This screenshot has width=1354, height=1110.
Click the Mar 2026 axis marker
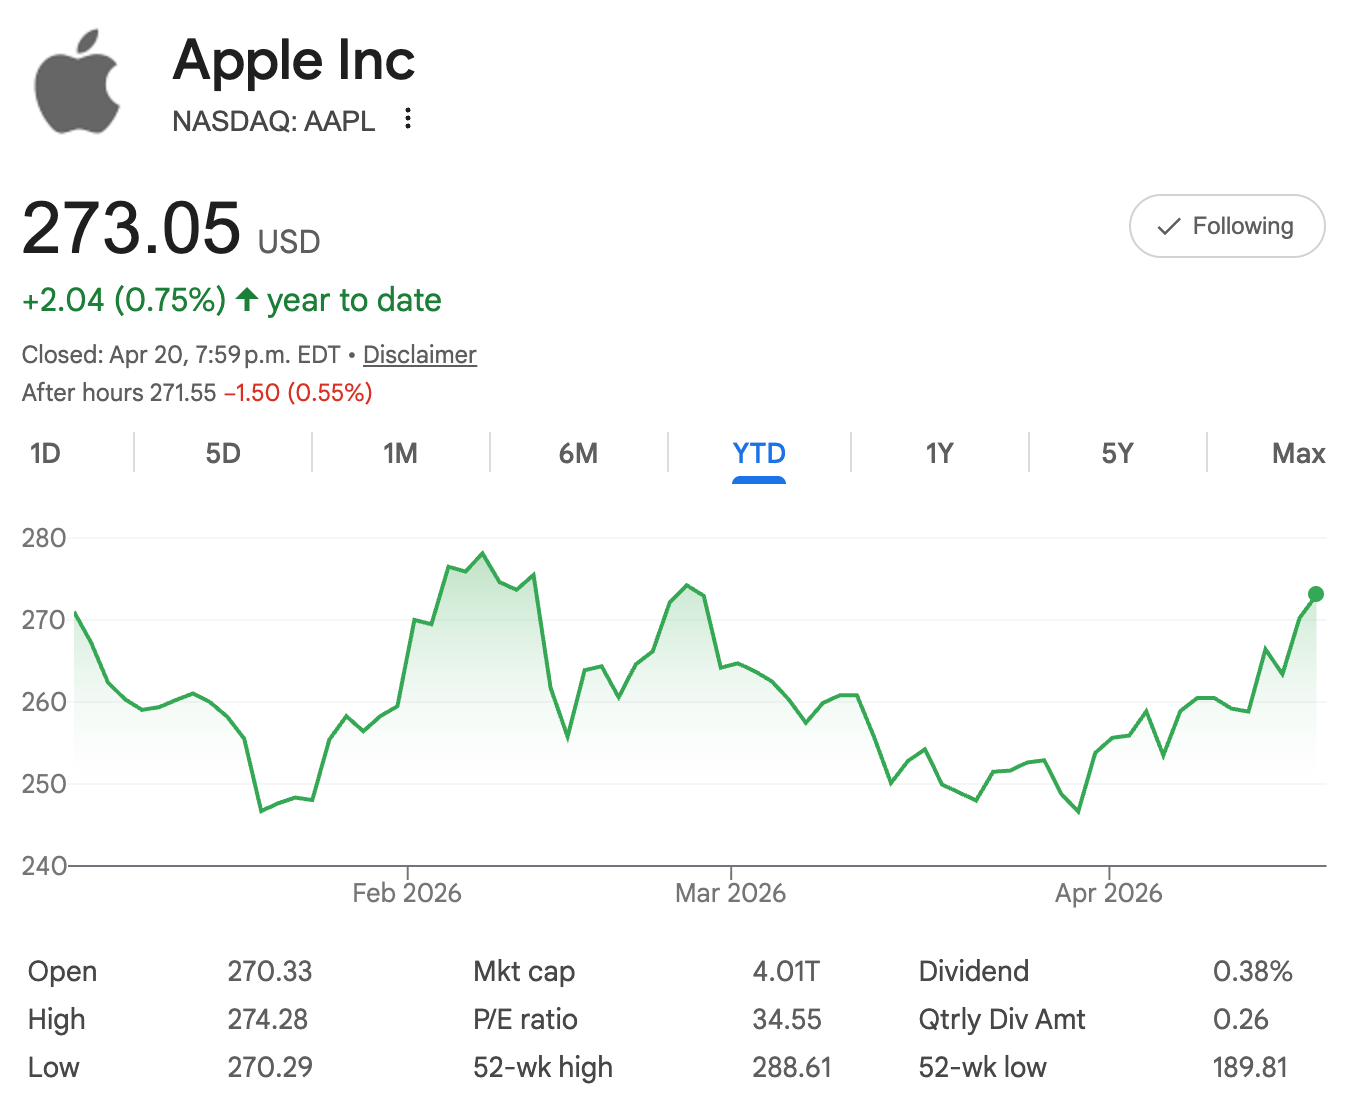coord(731,893)
